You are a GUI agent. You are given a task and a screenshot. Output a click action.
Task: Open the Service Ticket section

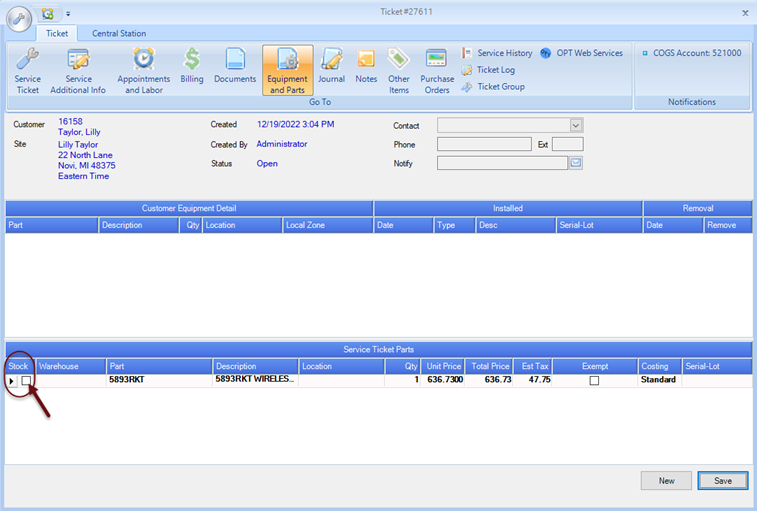(x=28, y=69)
